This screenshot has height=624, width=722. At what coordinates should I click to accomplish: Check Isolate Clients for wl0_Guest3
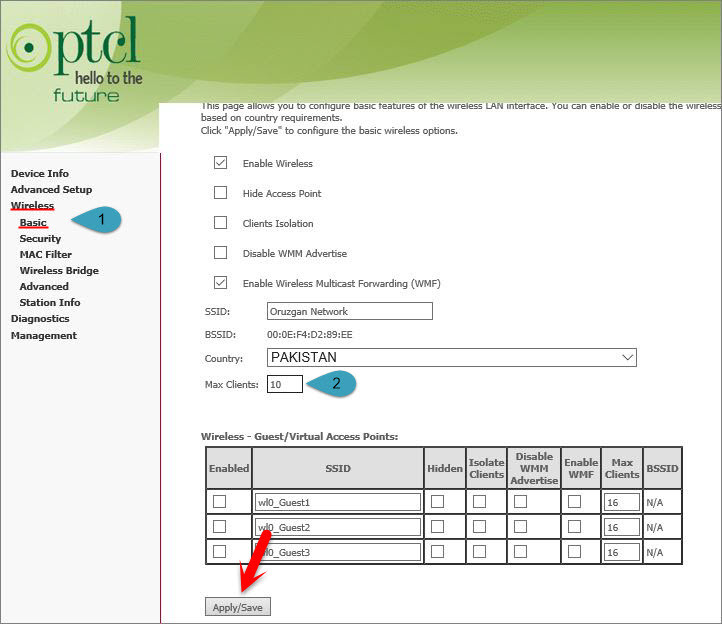click(479, 551)
